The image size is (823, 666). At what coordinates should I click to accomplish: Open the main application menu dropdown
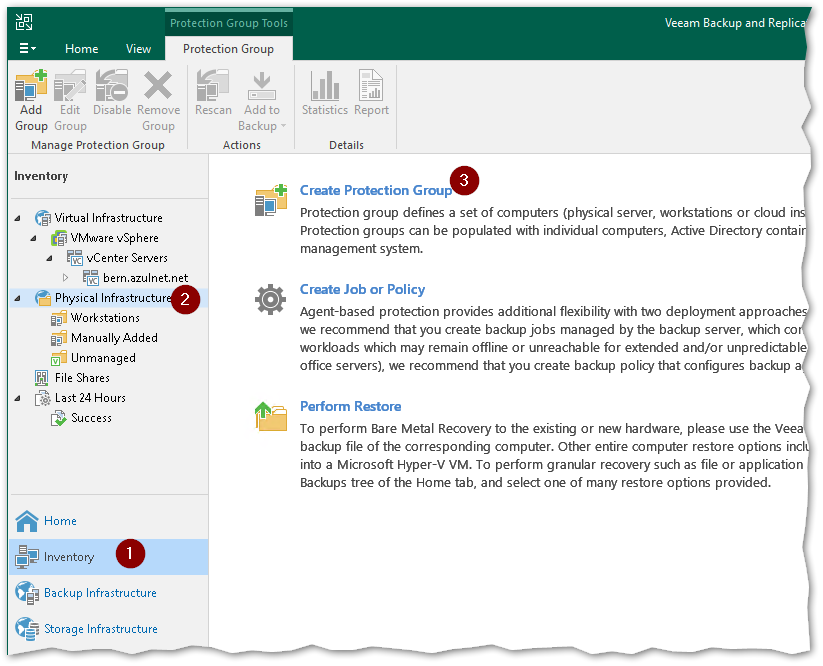point(27,48)
